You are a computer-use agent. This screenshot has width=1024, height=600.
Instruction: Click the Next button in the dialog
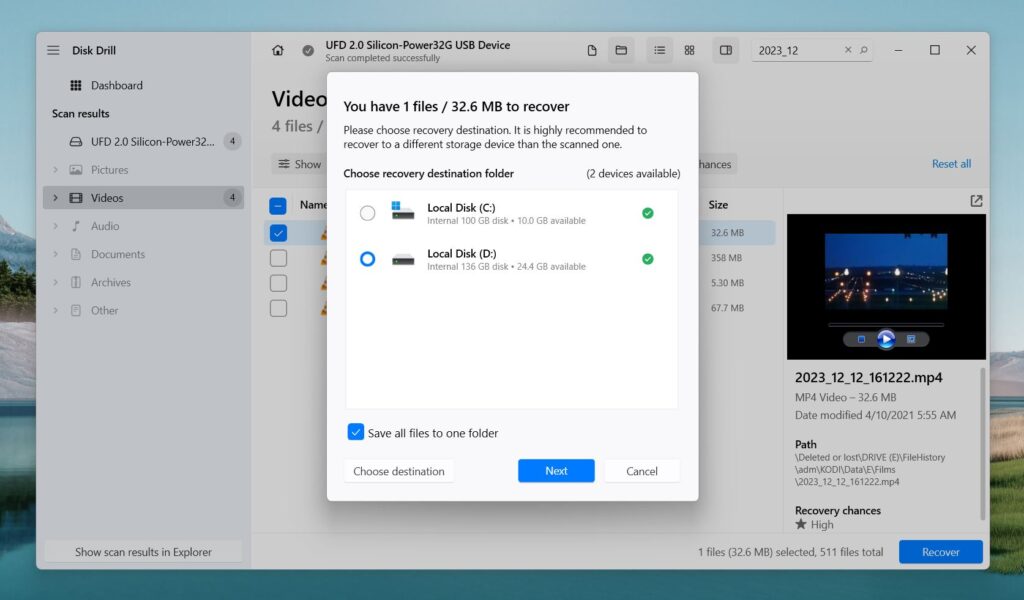click(556, 470)
